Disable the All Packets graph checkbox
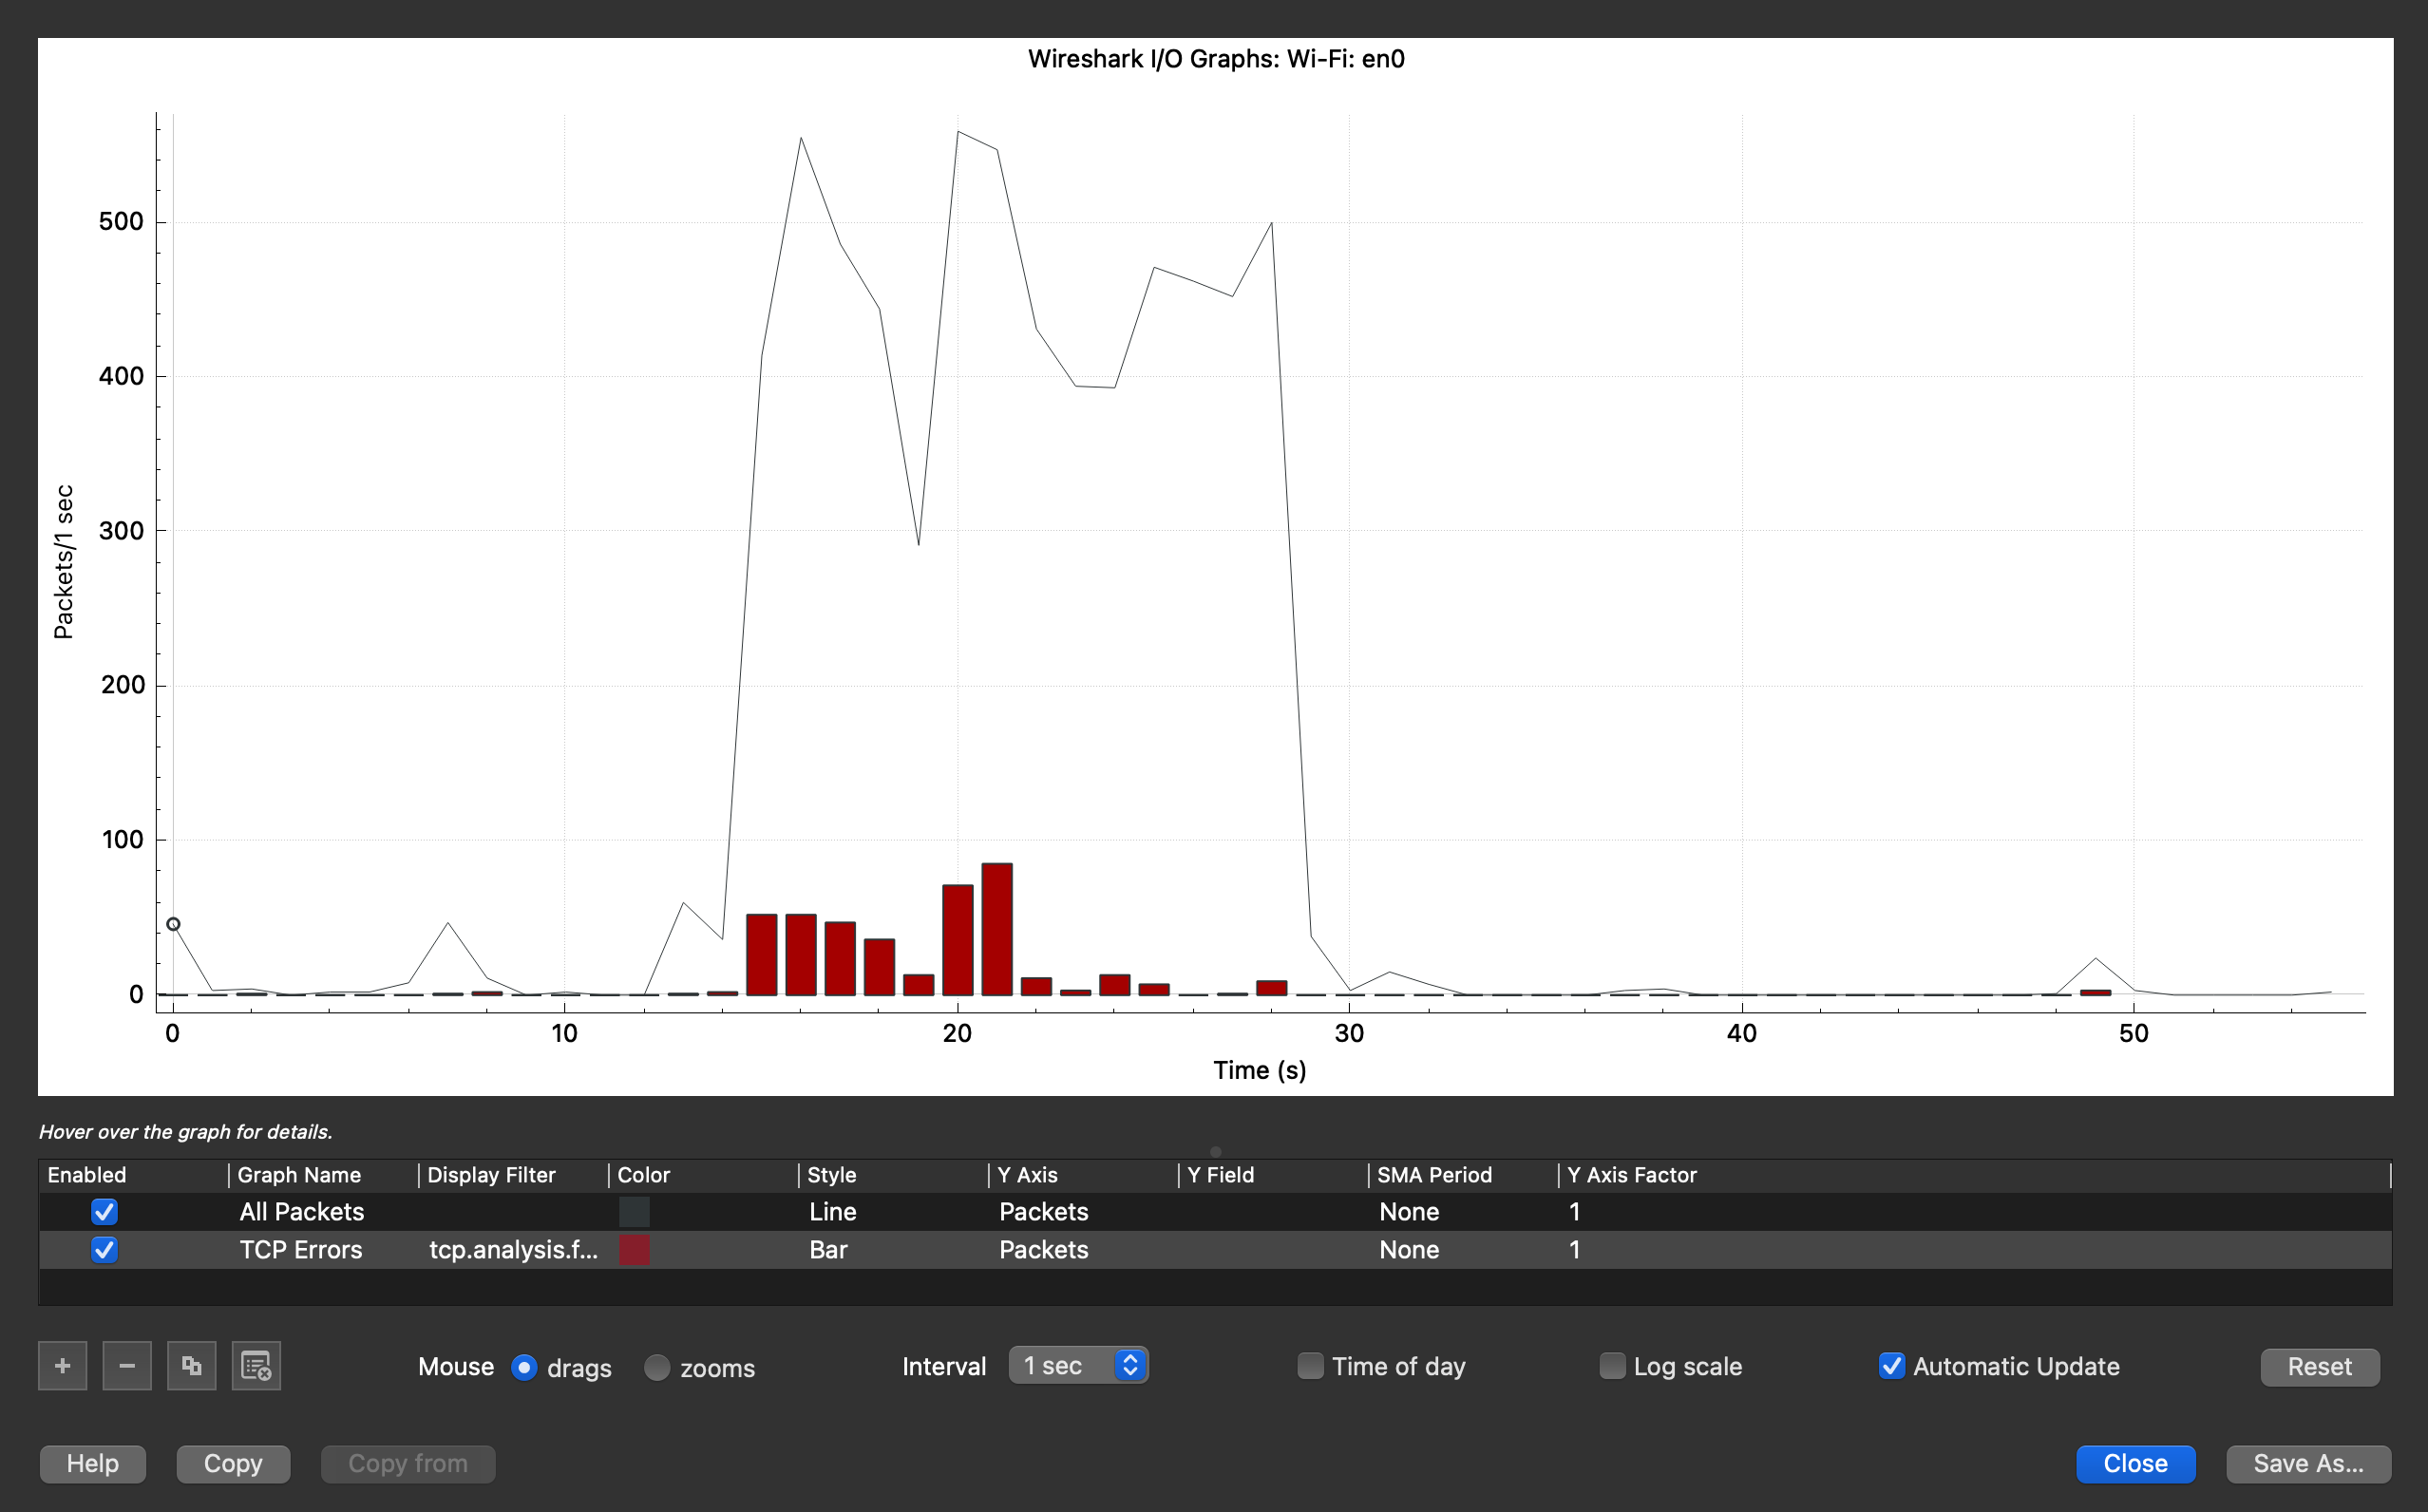 click(x=104, y=1212)
